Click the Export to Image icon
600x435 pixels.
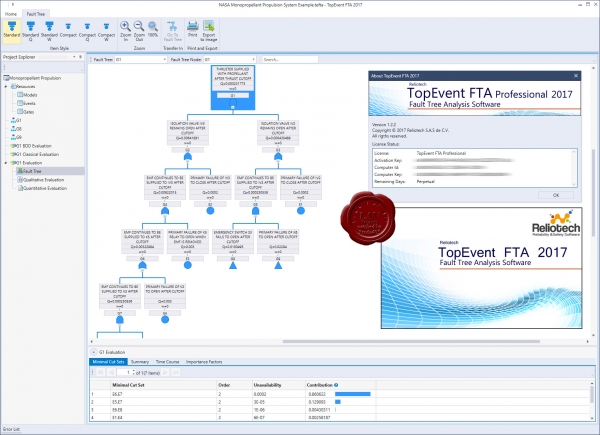click(209, 26)
